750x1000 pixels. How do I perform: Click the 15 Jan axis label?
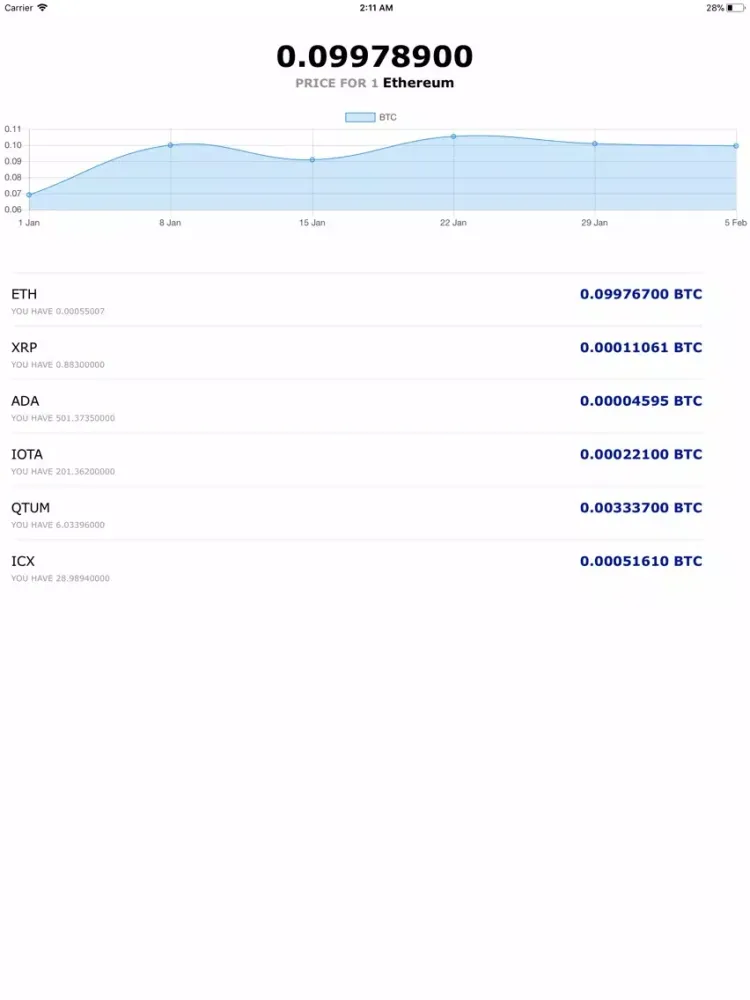[312, 223]
